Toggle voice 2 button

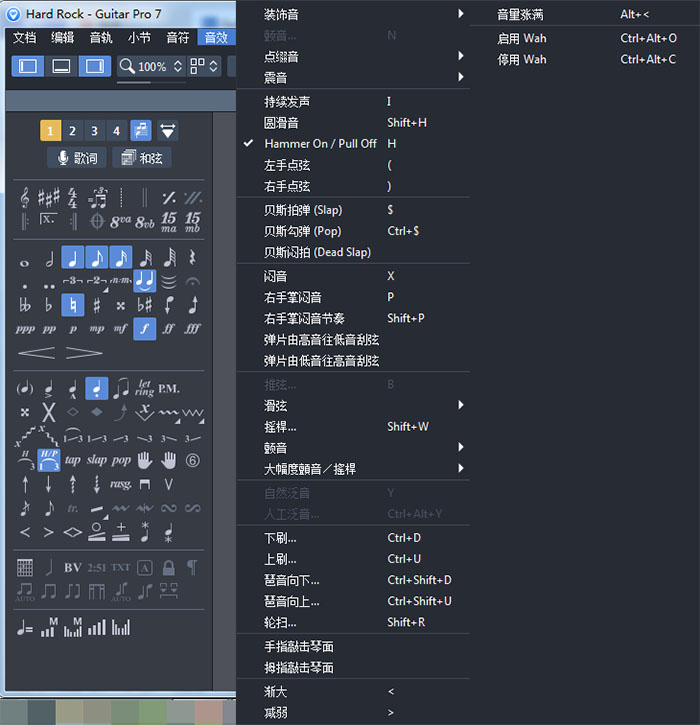(73, 131)
